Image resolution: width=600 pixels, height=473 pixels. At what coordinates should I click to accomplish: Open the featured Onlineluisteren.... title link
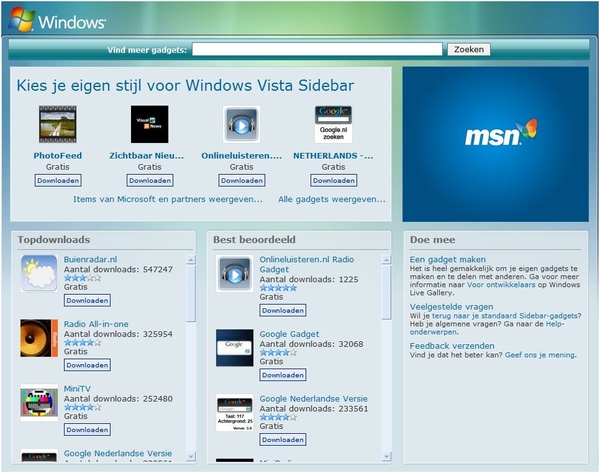241,156
